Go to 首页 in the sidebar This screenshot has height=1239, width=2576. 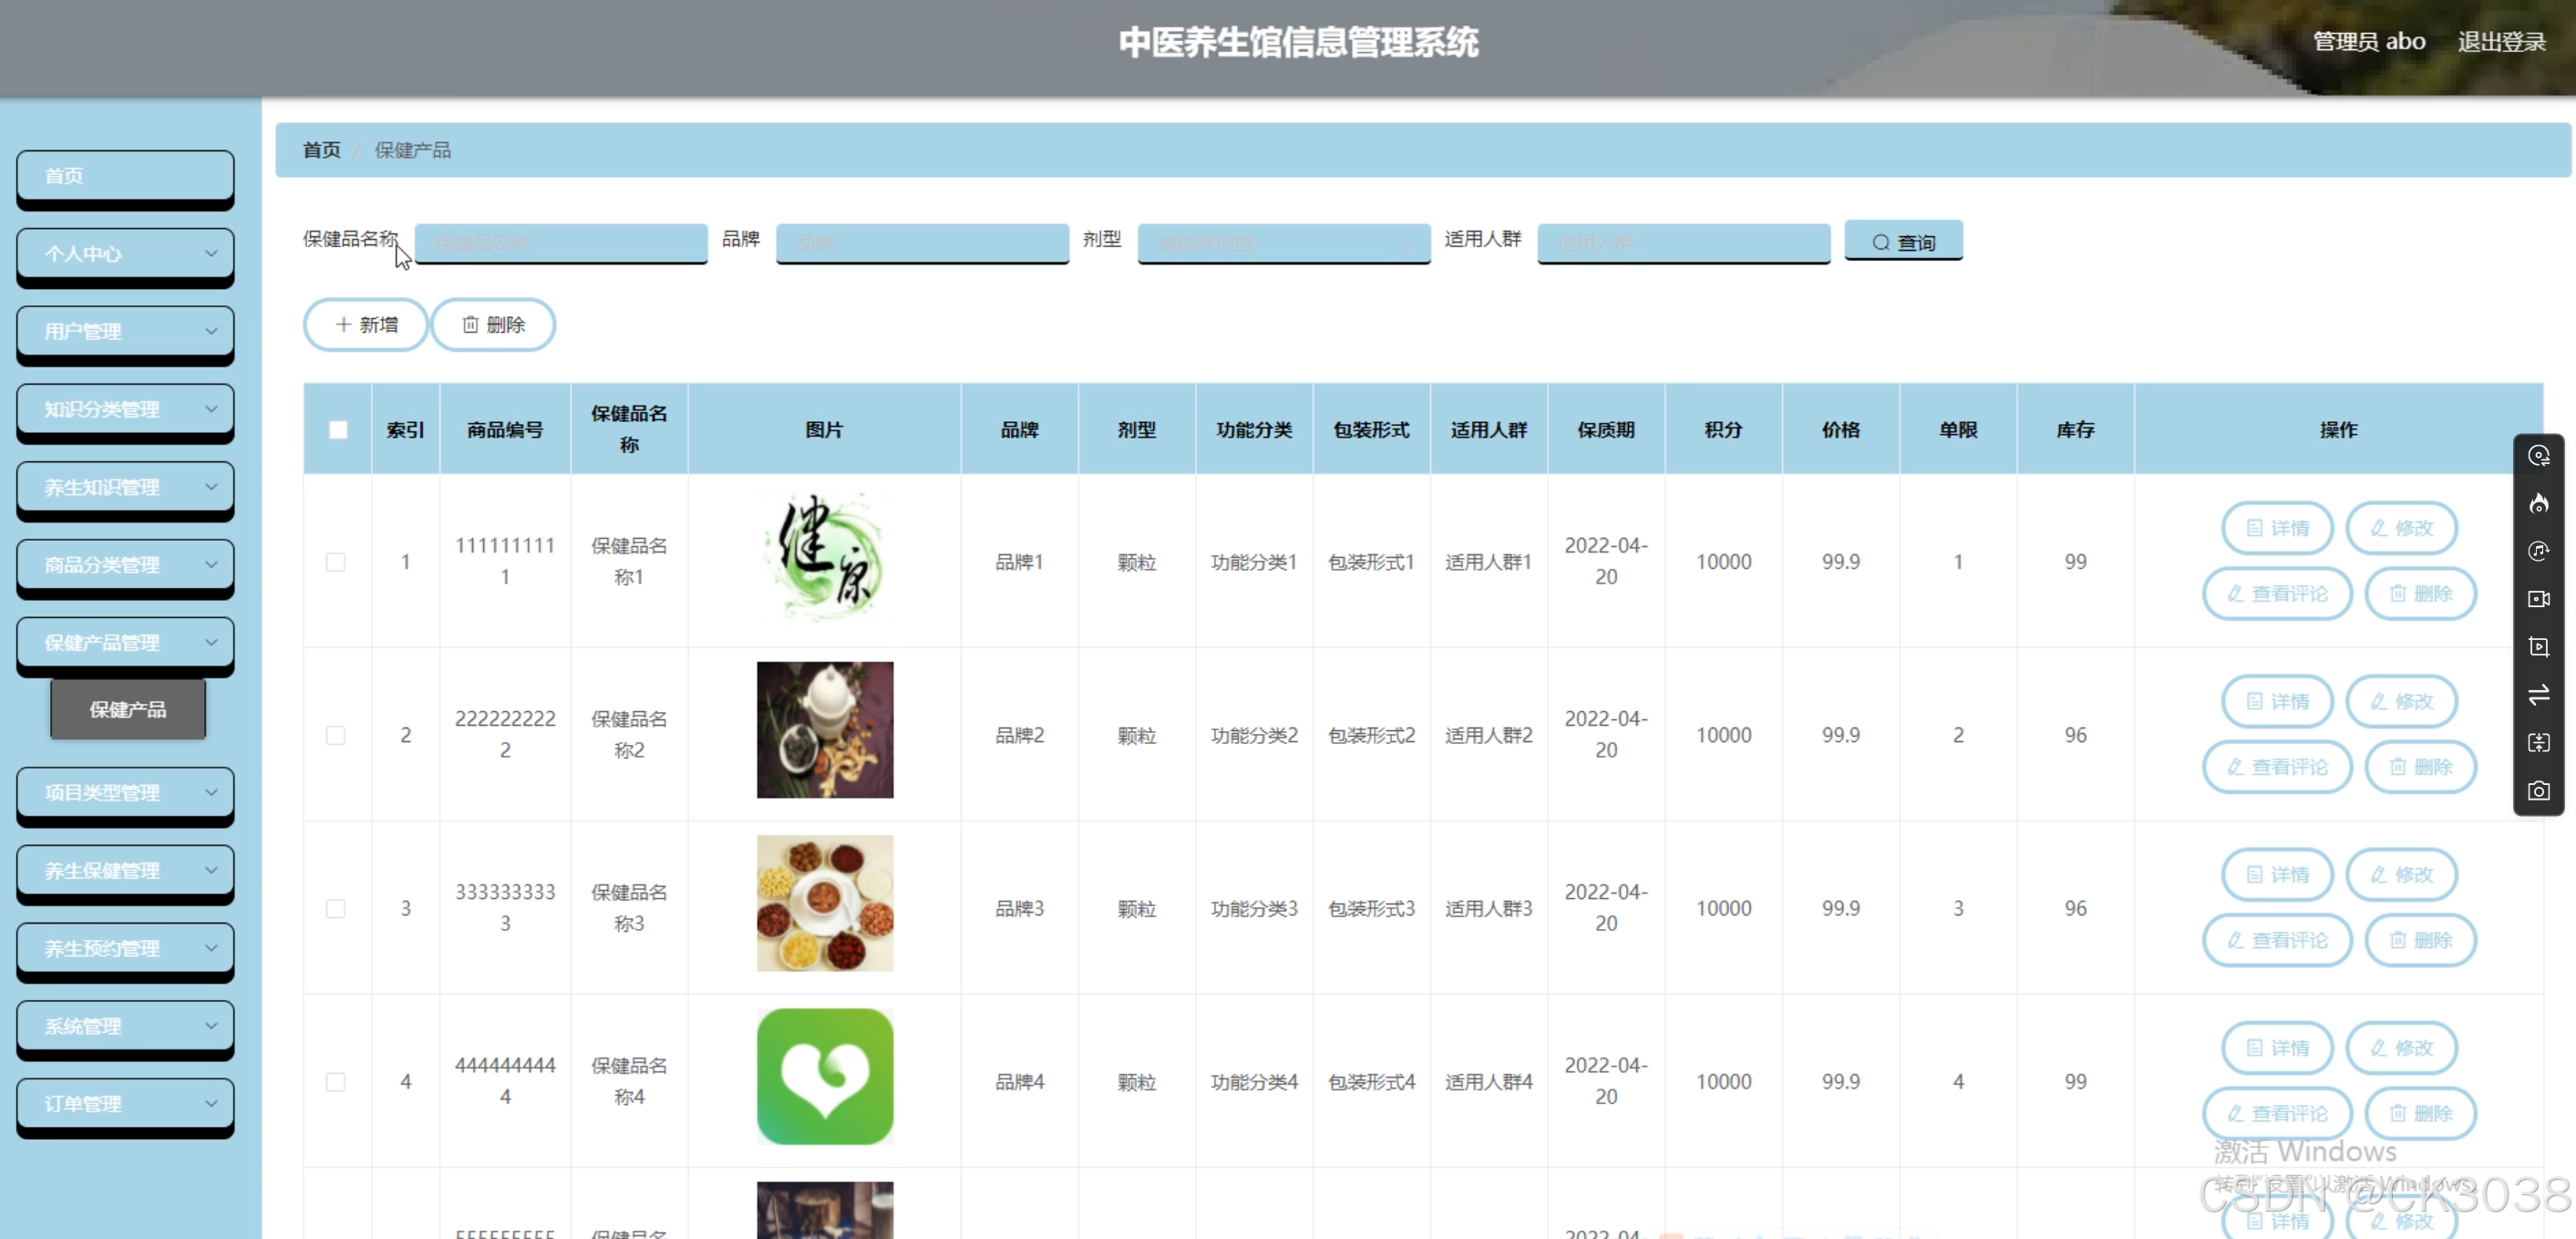pyautogui.click(x=125, y=176)
